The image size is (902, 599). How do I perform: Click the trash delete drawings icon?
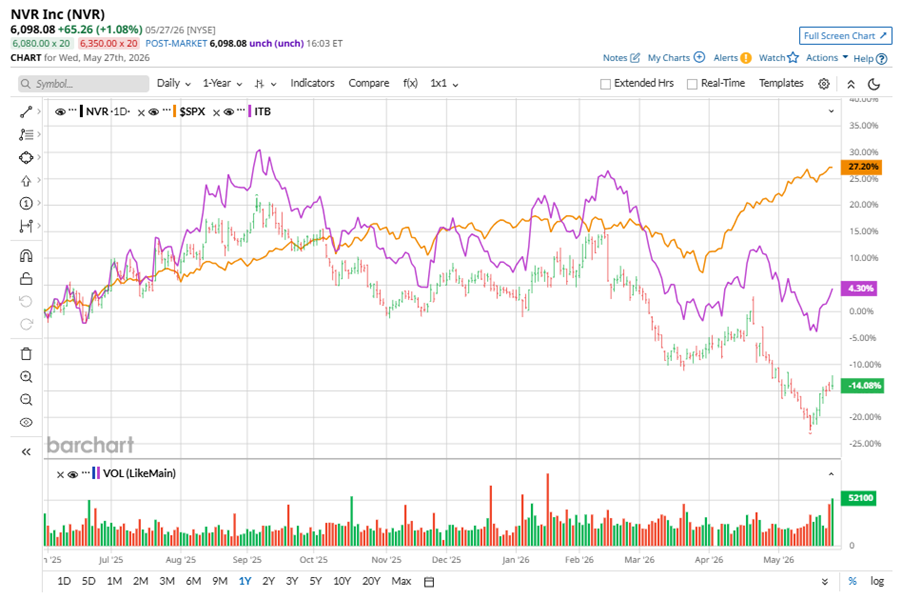tap(26, 354)
